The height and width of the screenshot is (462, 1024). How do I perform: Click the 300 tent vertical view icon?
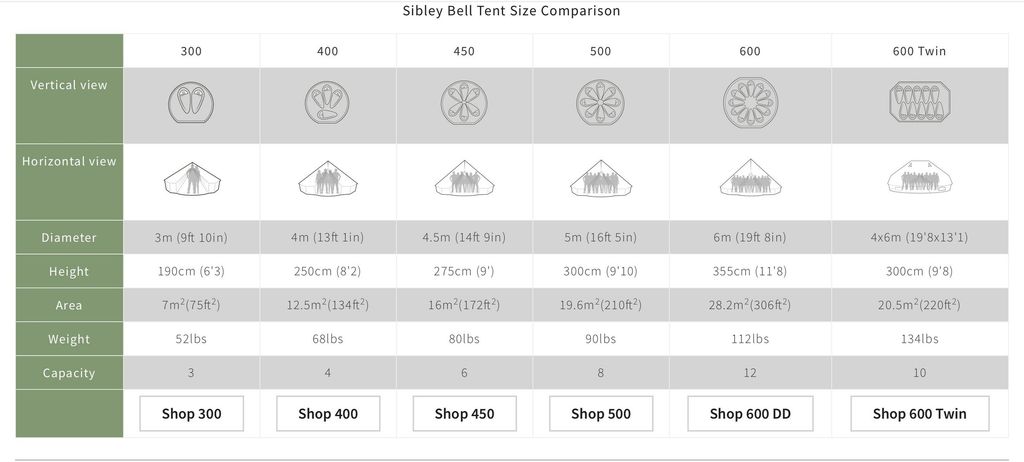(191, 103)
